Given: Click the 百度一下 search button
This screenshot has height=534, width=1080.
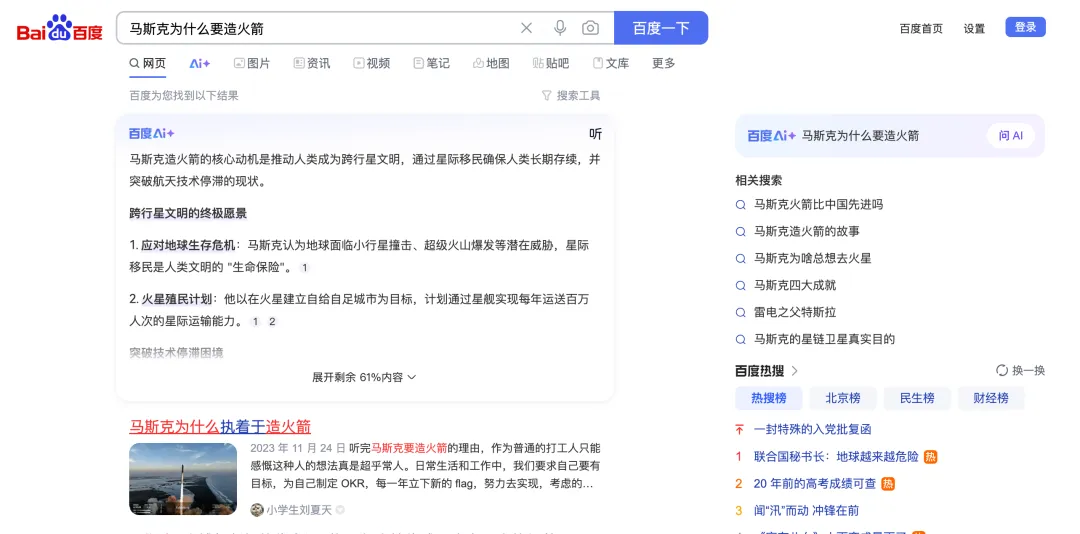Looking at the screenshot, I should (x=661, y=28).
